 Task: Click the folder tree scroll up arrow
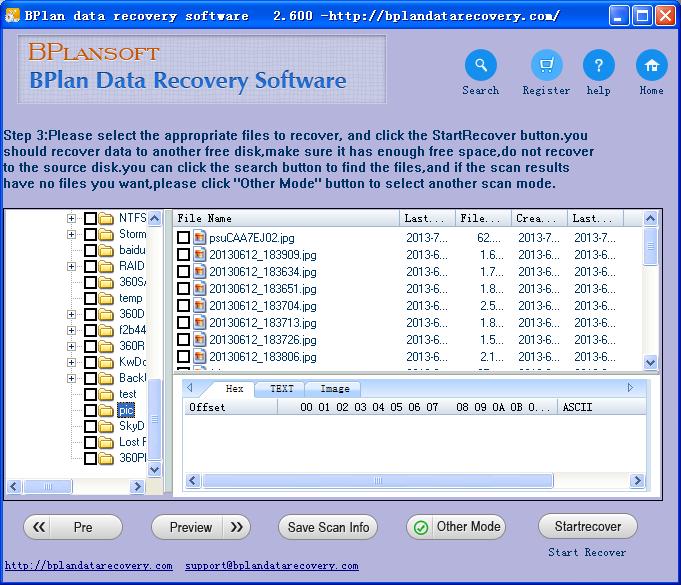click(155, 218)
